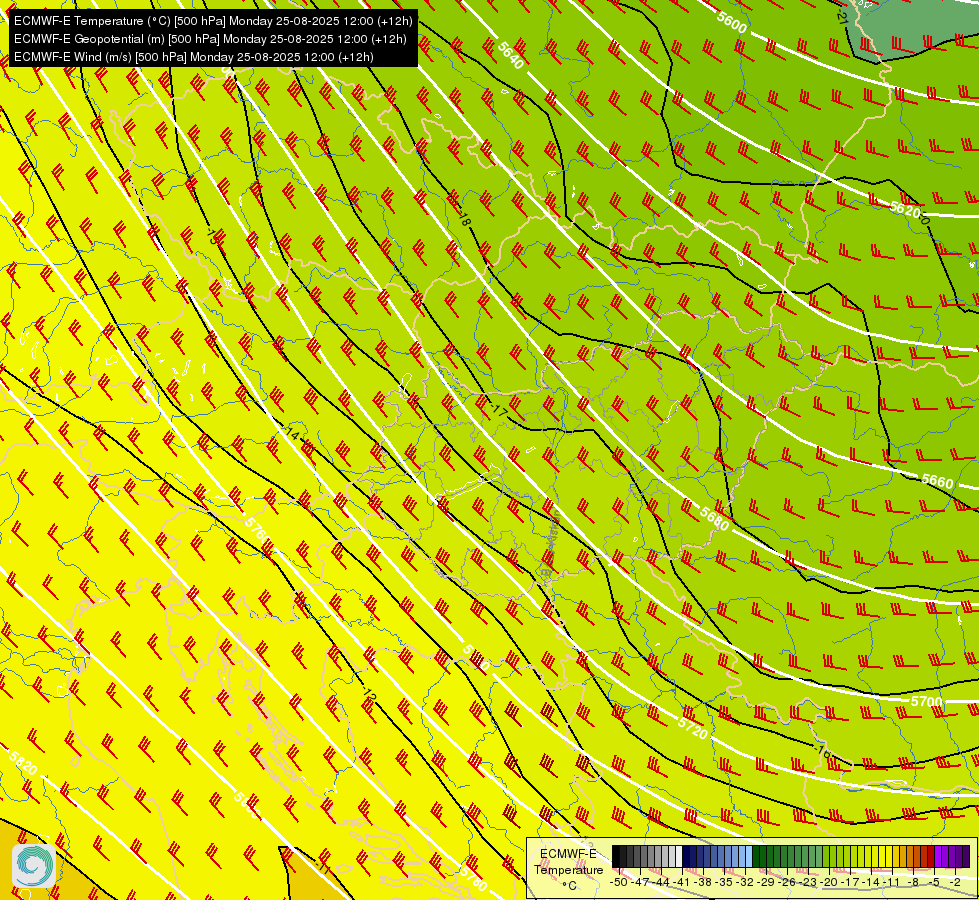Select the ECMWF-E Wind 500 hPa header line
The width and height of the screenshot is (979, 900).
(194, 57)
